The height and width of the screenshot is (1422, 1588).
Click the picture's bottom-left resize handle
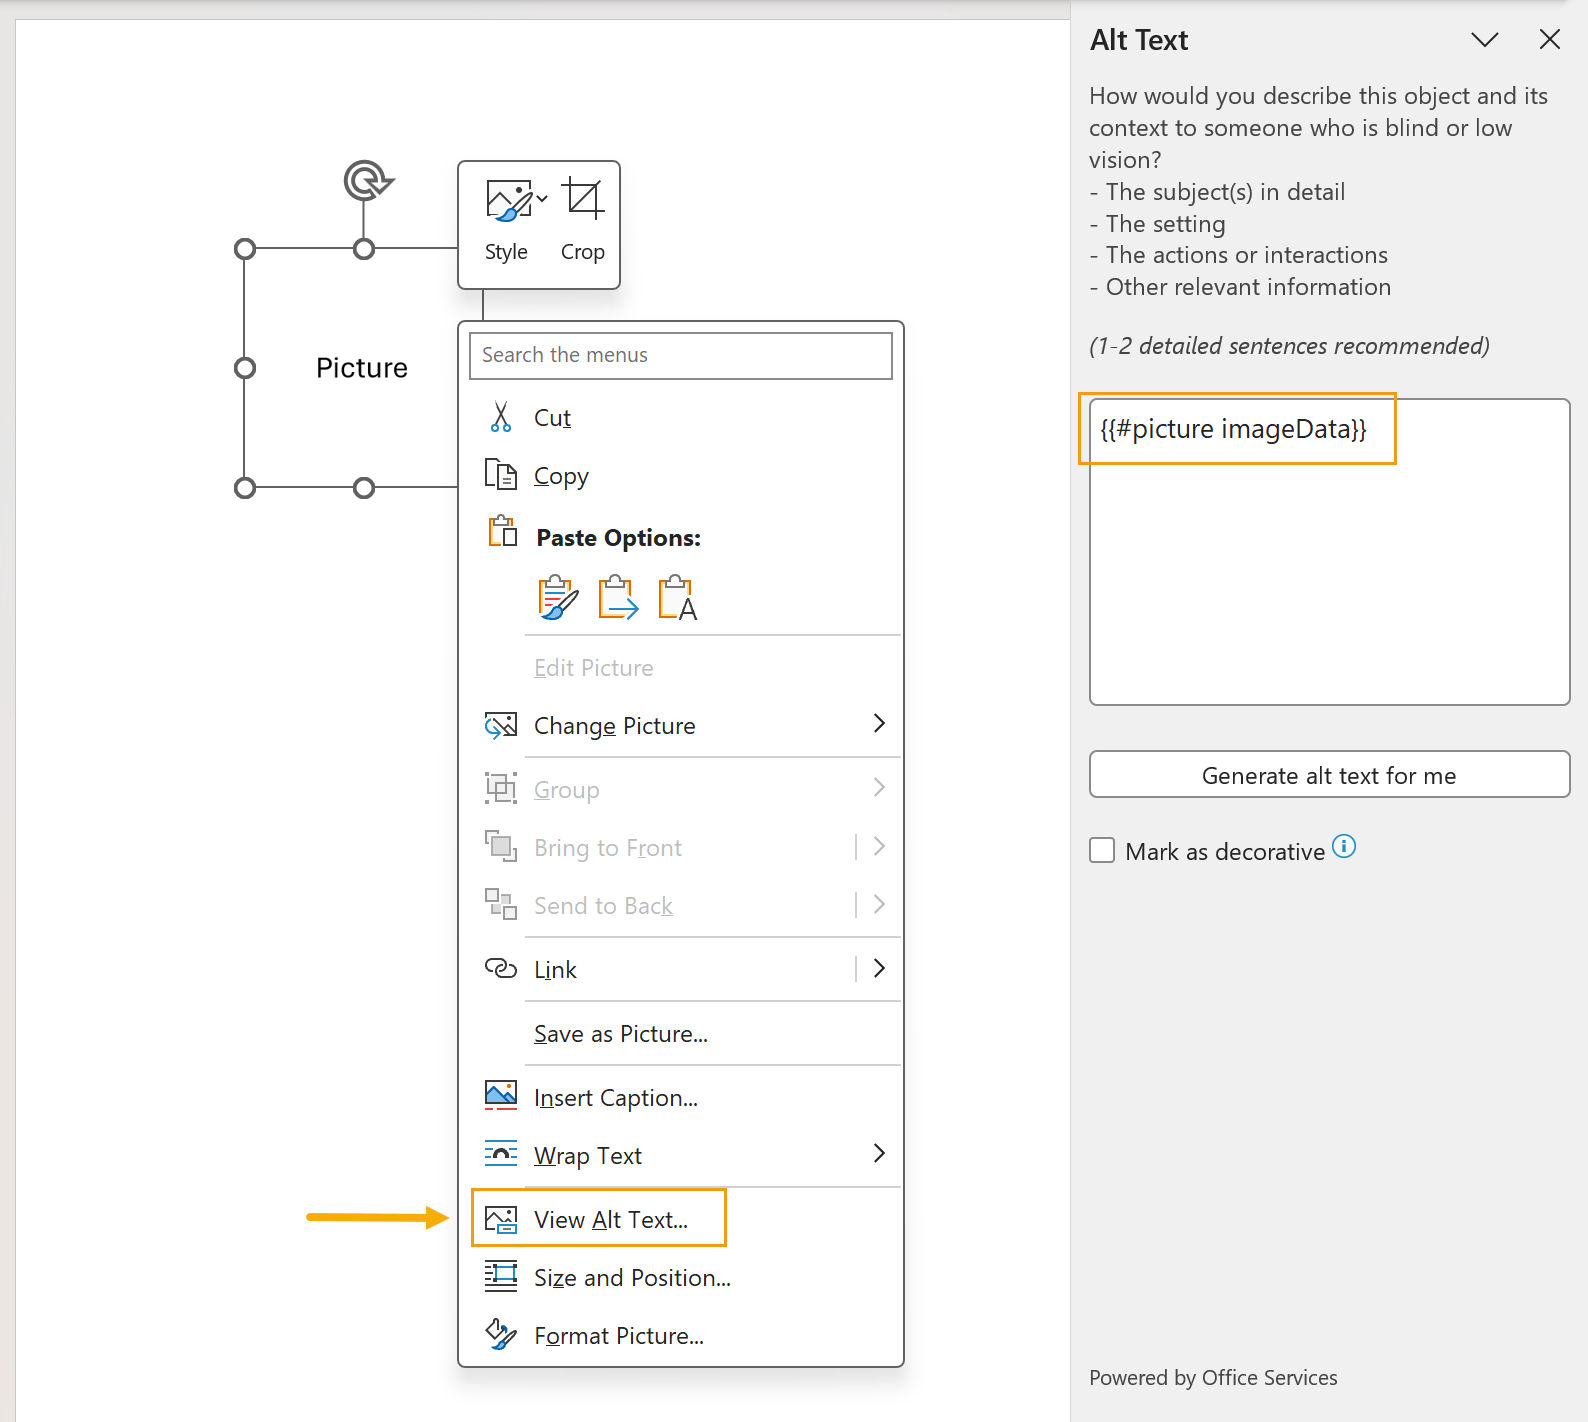(245, 488)
